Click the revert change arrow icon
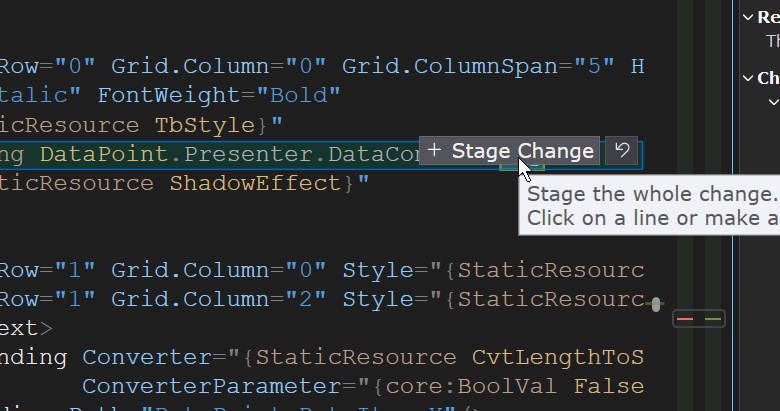The image size is (780, 411). (621, 150)
